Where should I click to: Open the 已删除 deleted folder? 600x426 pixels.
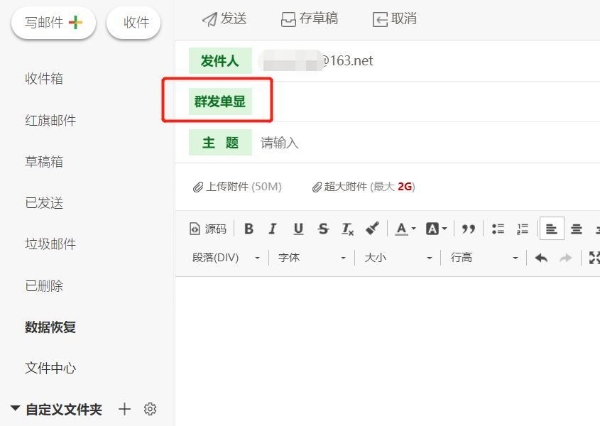(44, 286)
